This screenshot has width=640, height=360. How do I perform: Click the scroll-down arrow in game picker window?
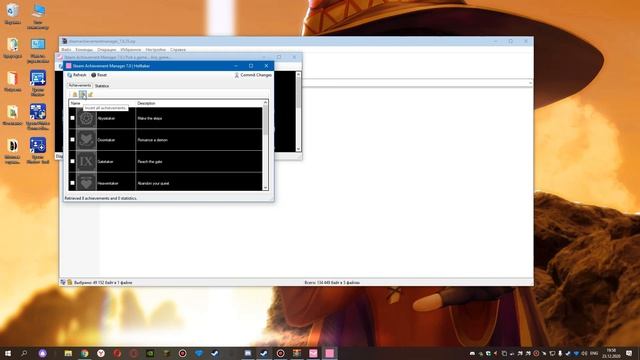tap(298, 149)
